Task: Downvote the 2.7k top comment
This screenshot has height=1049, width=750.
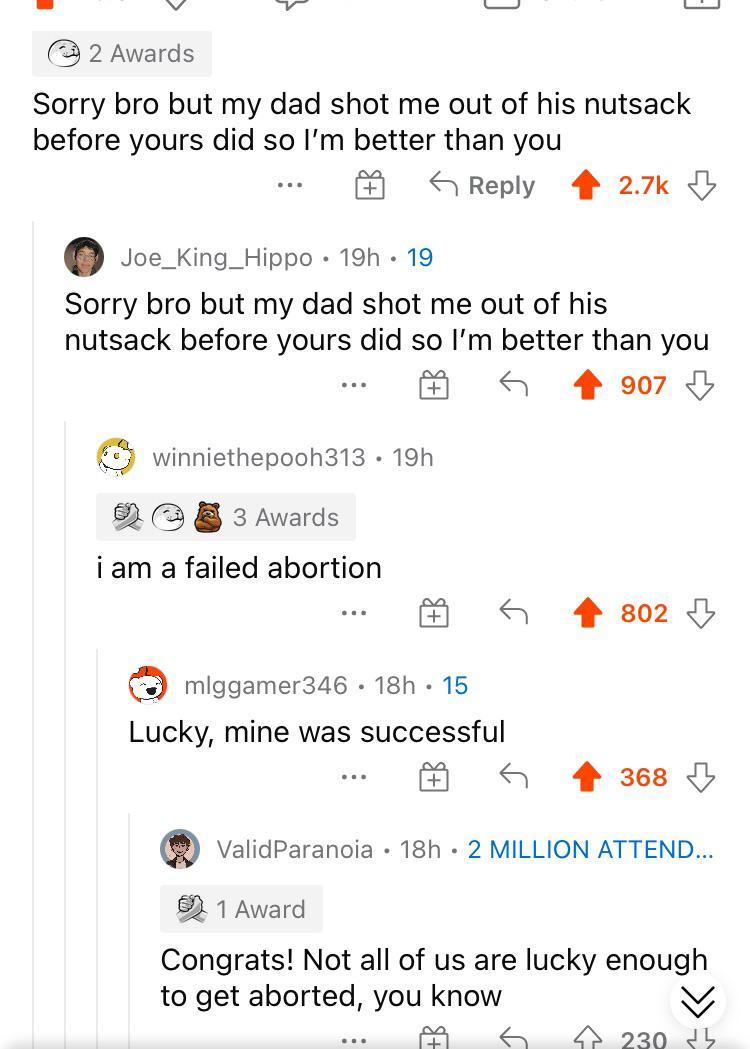Action: (x=703, y=185)
